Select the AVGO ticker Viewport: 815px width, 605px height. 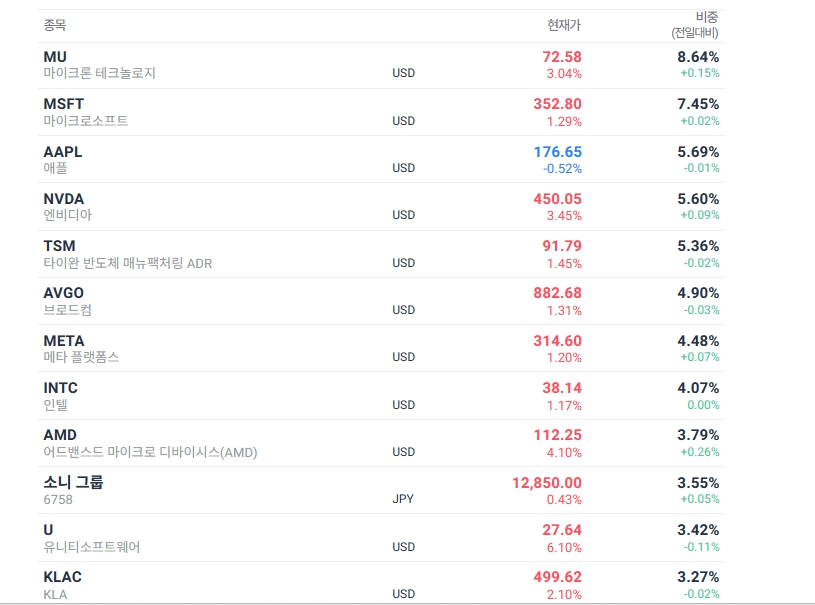63,293
